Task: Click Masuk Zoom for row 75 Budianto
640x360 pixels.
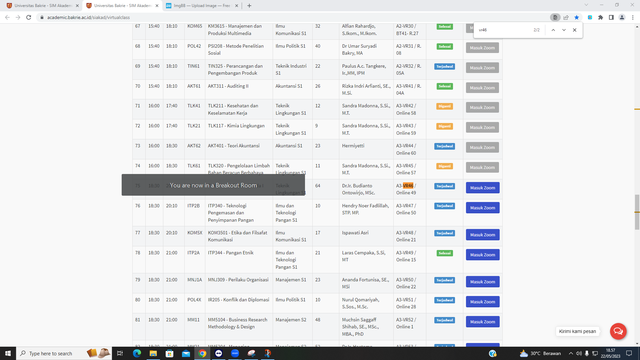Action: (x=482, y=188)
